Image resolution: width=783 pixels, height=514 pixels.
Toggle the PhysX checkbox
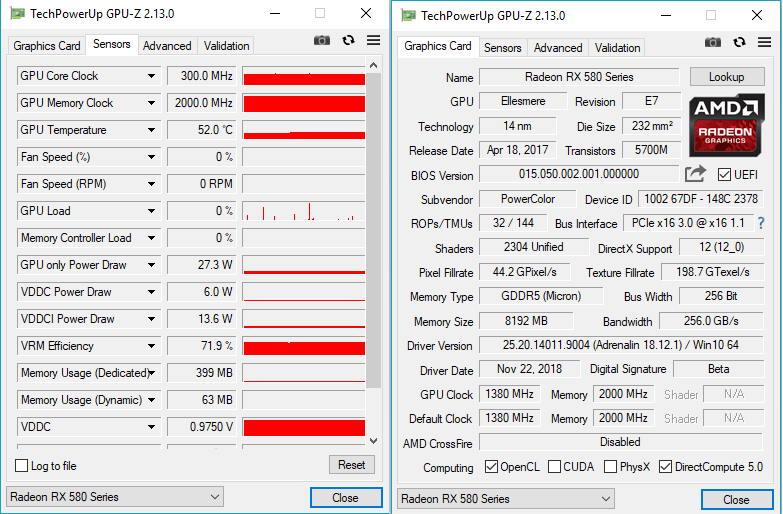610,467
